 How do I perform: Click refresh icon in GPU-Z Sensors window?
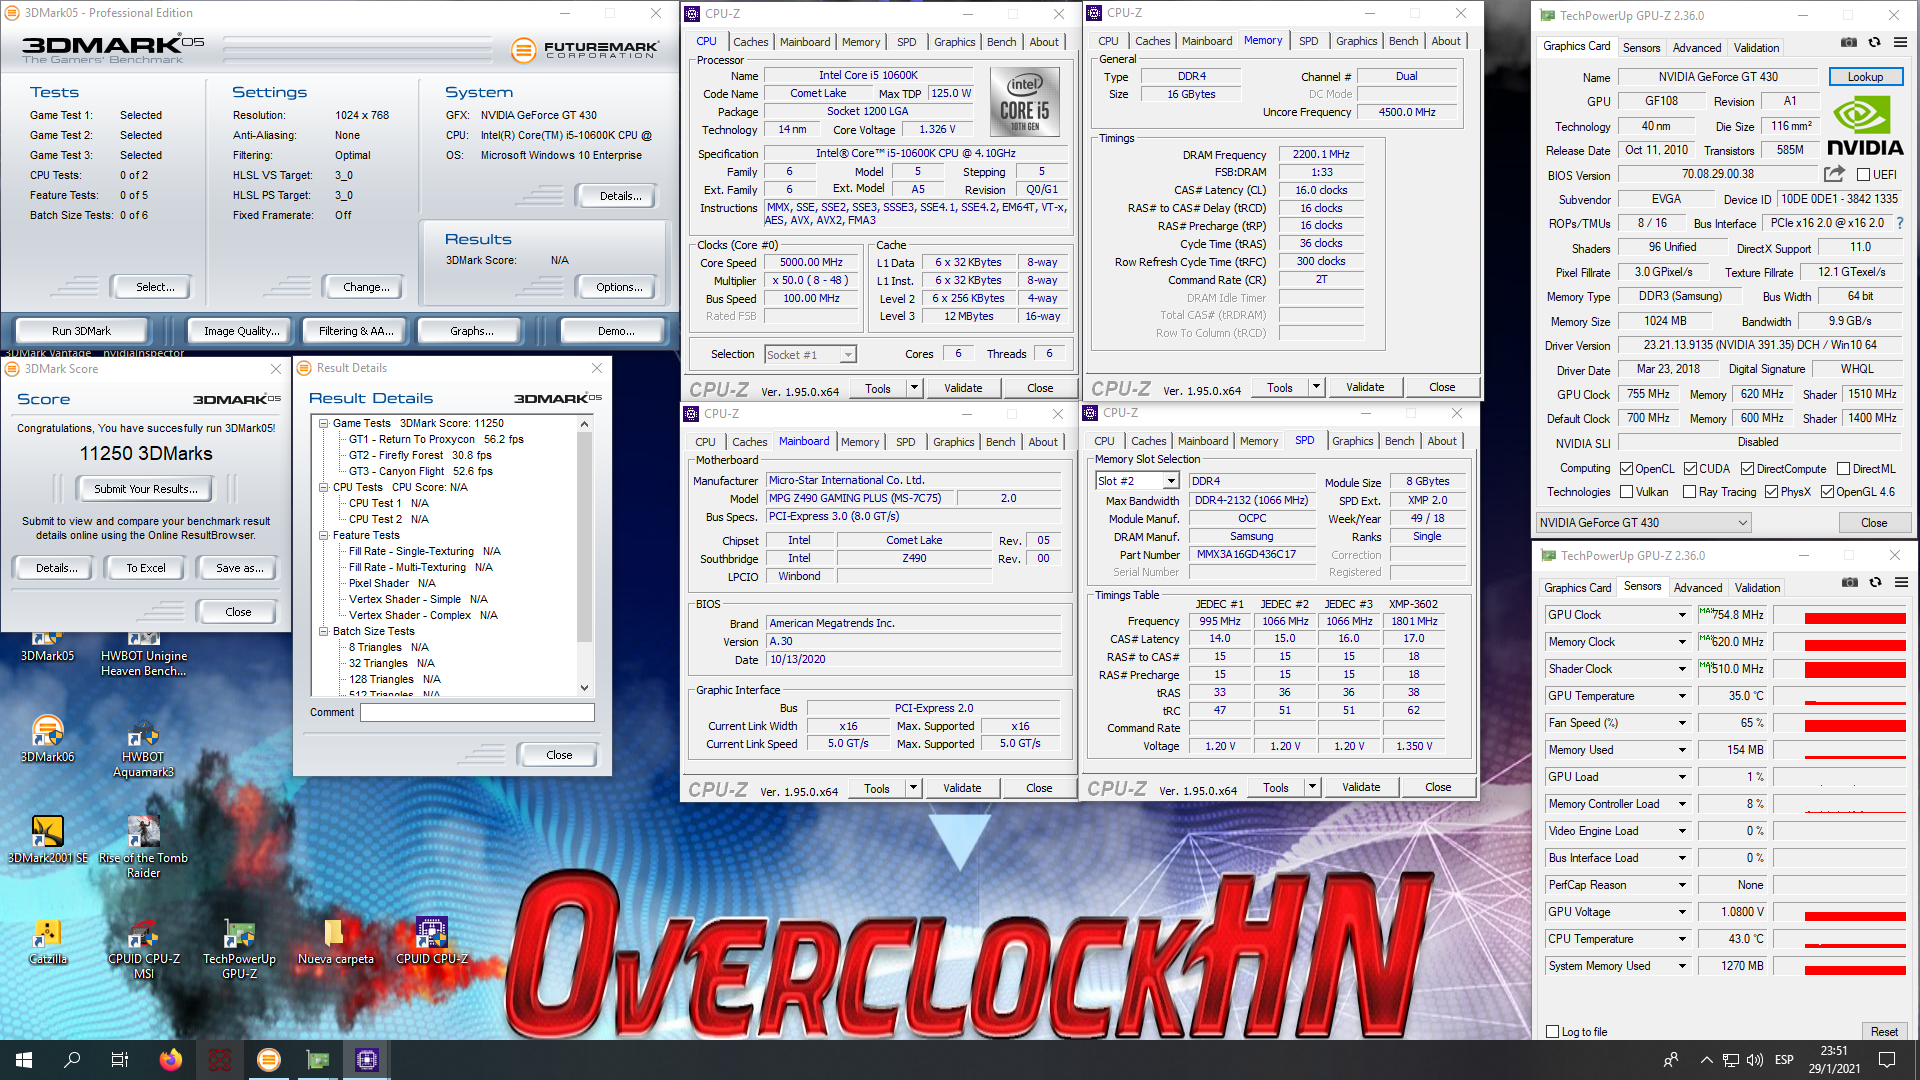(1876, 583)
